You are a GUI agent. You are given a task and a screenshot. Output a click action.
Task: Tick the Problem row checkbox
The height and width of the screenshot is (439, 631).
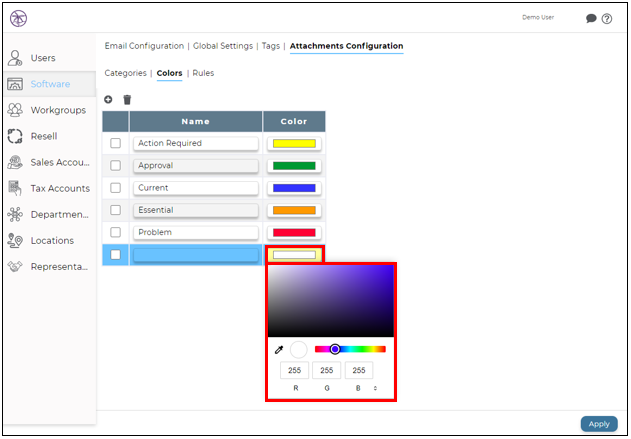coord(115,232)
